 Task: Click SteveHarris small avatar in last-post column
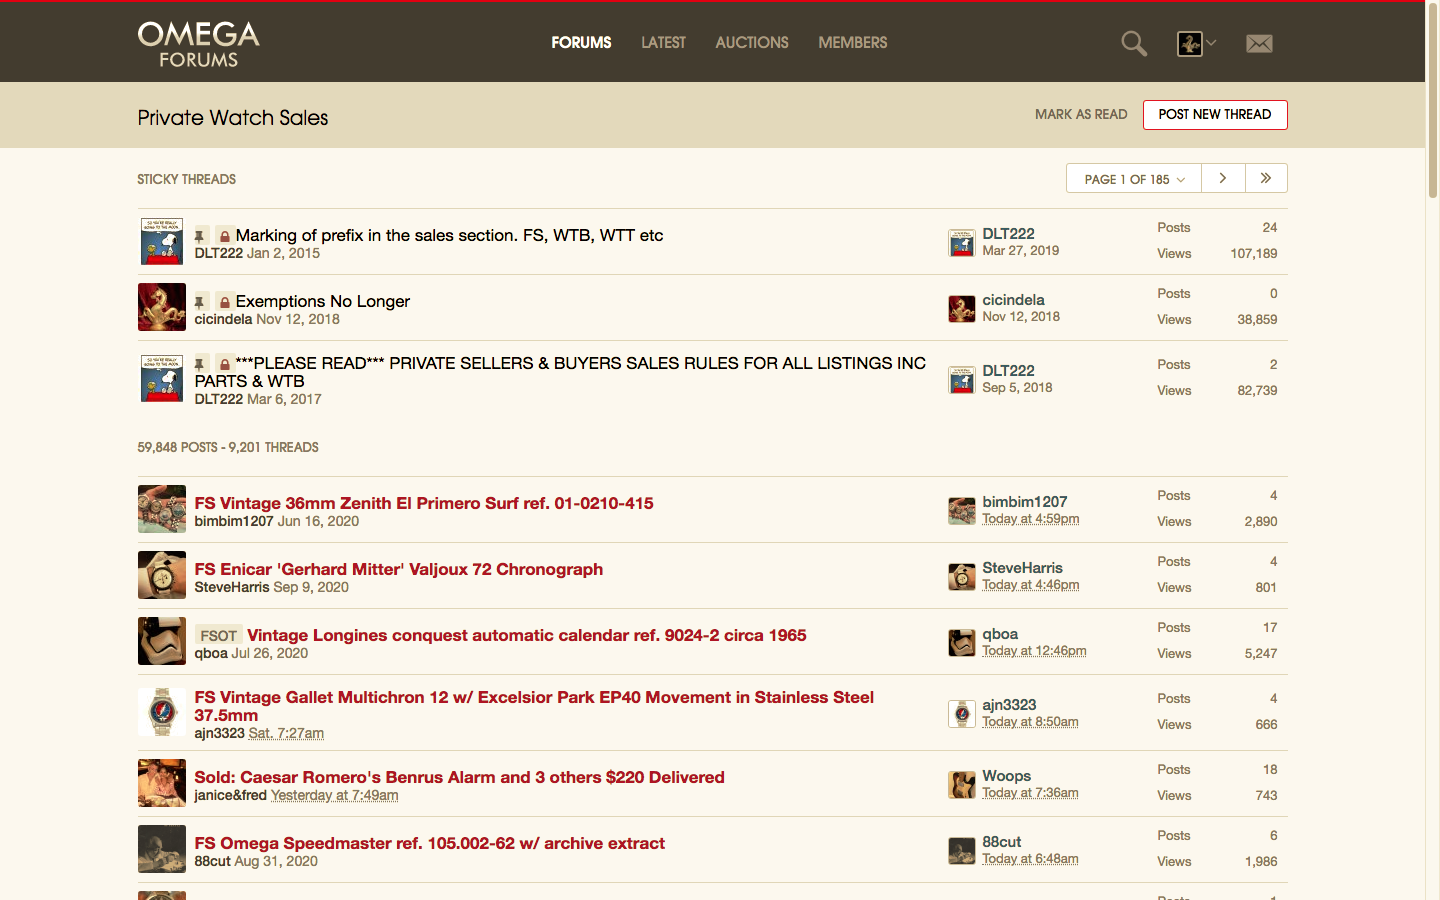(961, 577)
